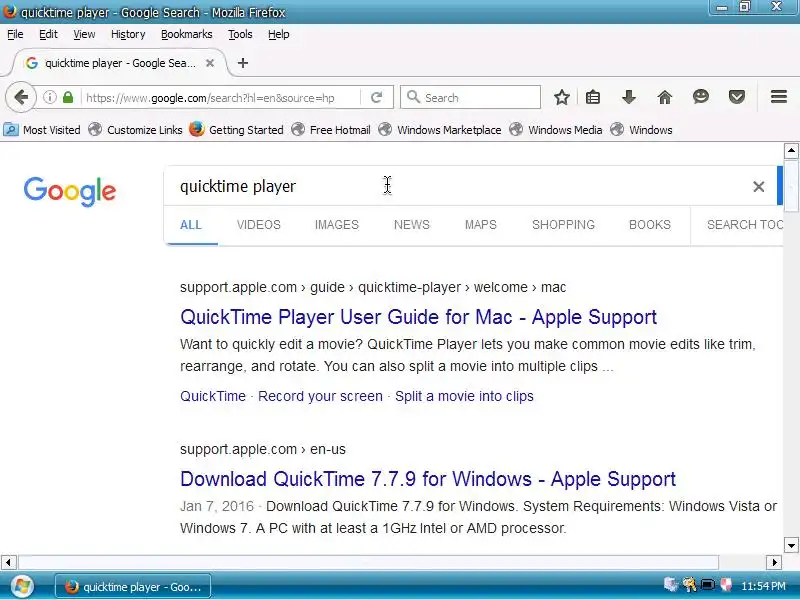800x600 pixels.
Task: Click the vertical scrollbar down arrow
Action: pyautogui.click(x=791, y=545)
